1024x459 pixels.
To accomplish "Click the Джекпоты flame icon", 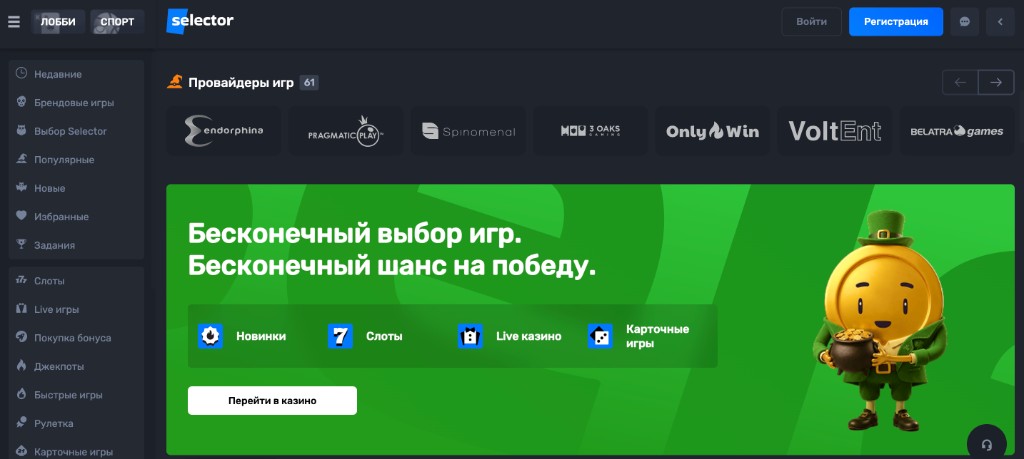I will coord(21,366).
